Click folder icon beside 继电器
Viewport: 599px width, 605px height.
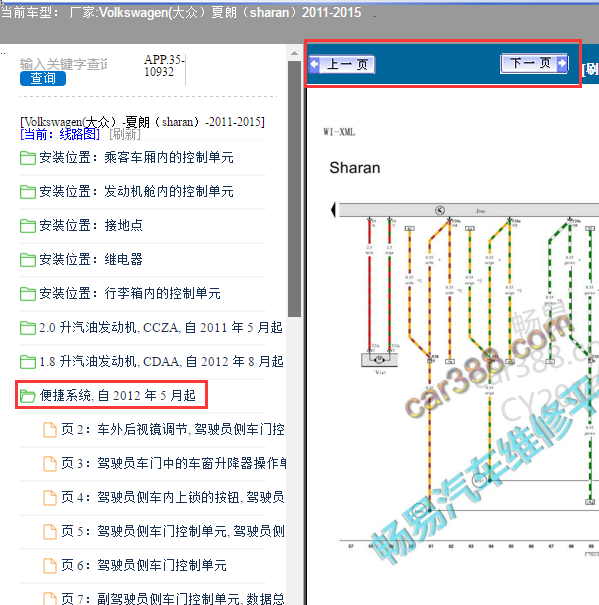click(x=28, y=260)
